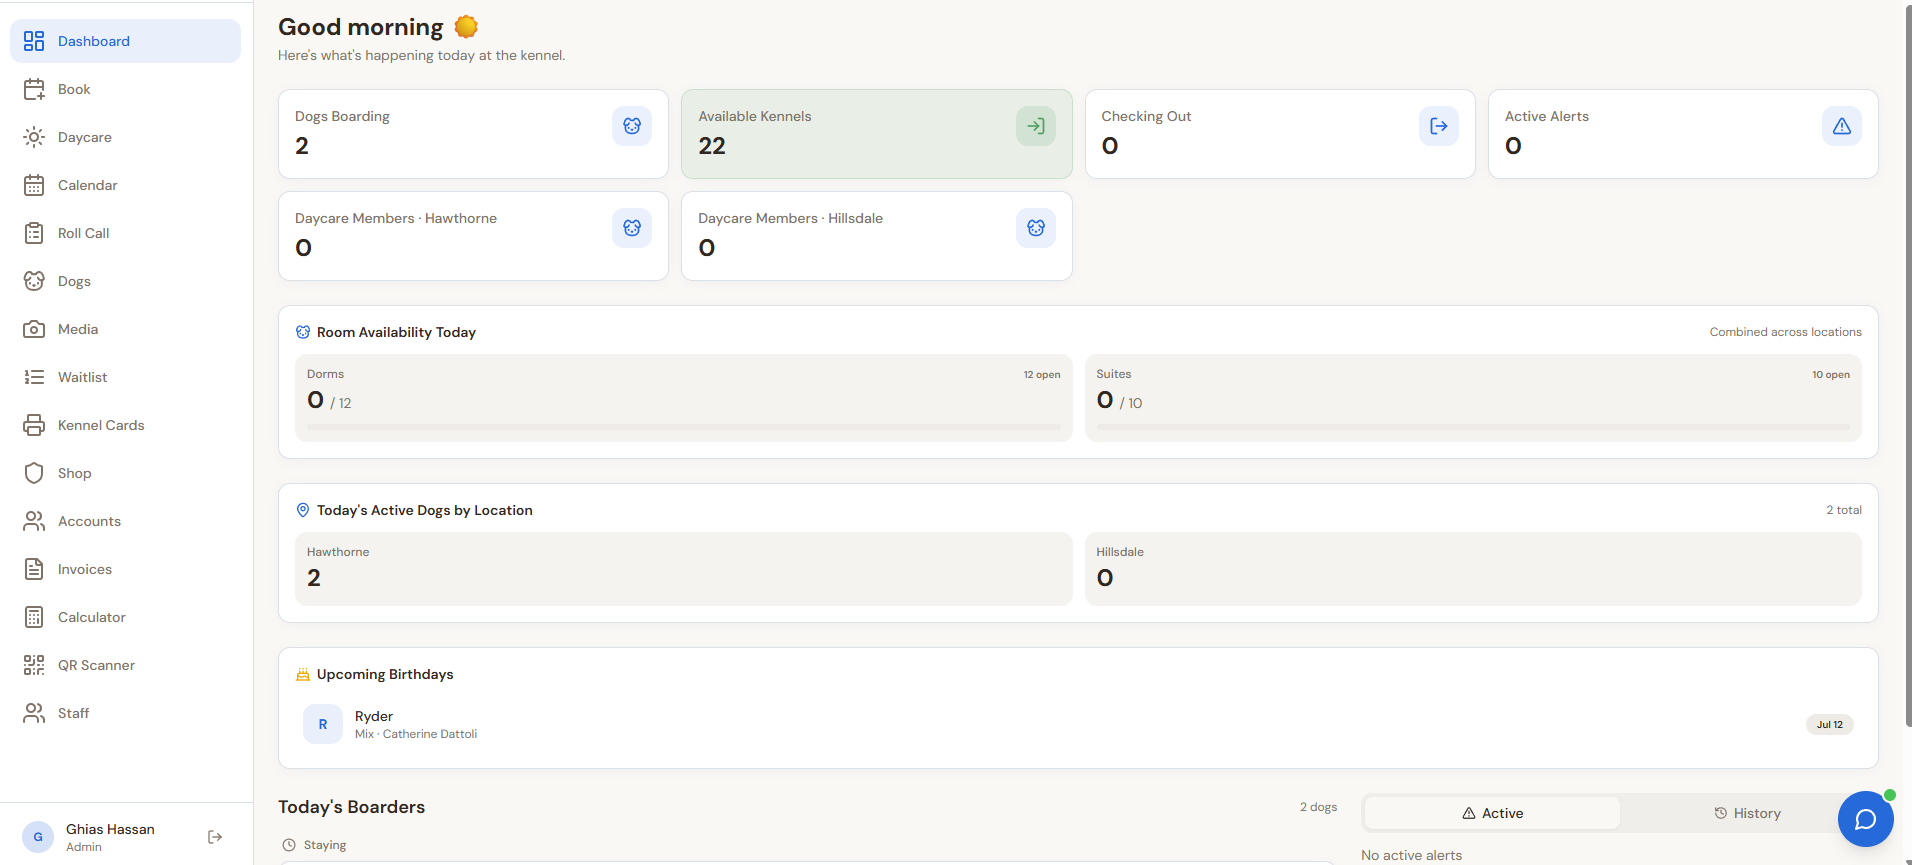Image resolution: width=1912 pixels, height=865 pixels.
Task: Open the Dogs face icon in sidebar
Action: (x=34, y=281)
